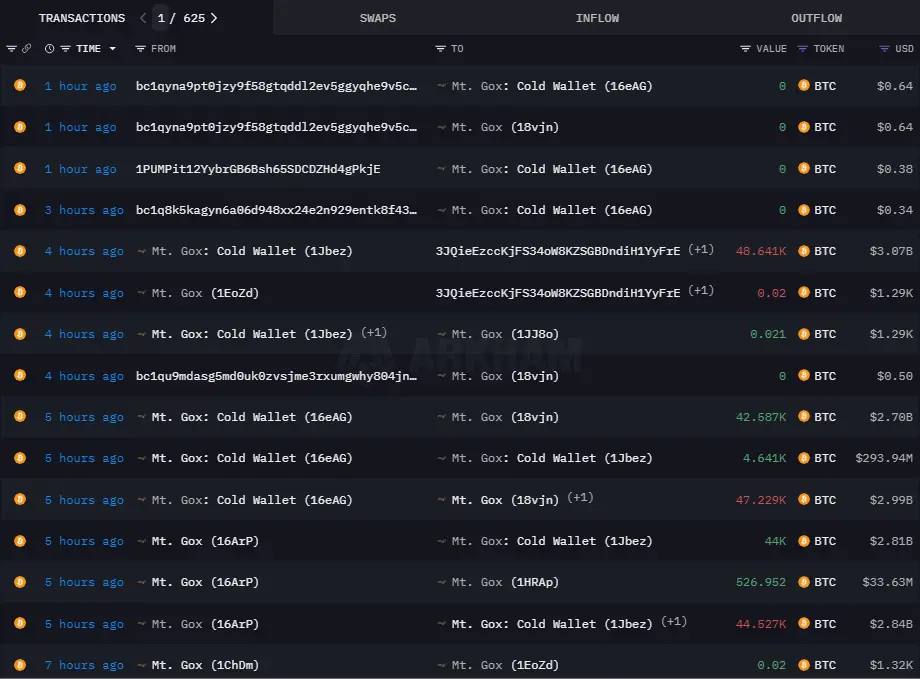Click Bitcoin icon in first transaction row
The width and height of the screenshot is (920, 679).
pos(19,86)
